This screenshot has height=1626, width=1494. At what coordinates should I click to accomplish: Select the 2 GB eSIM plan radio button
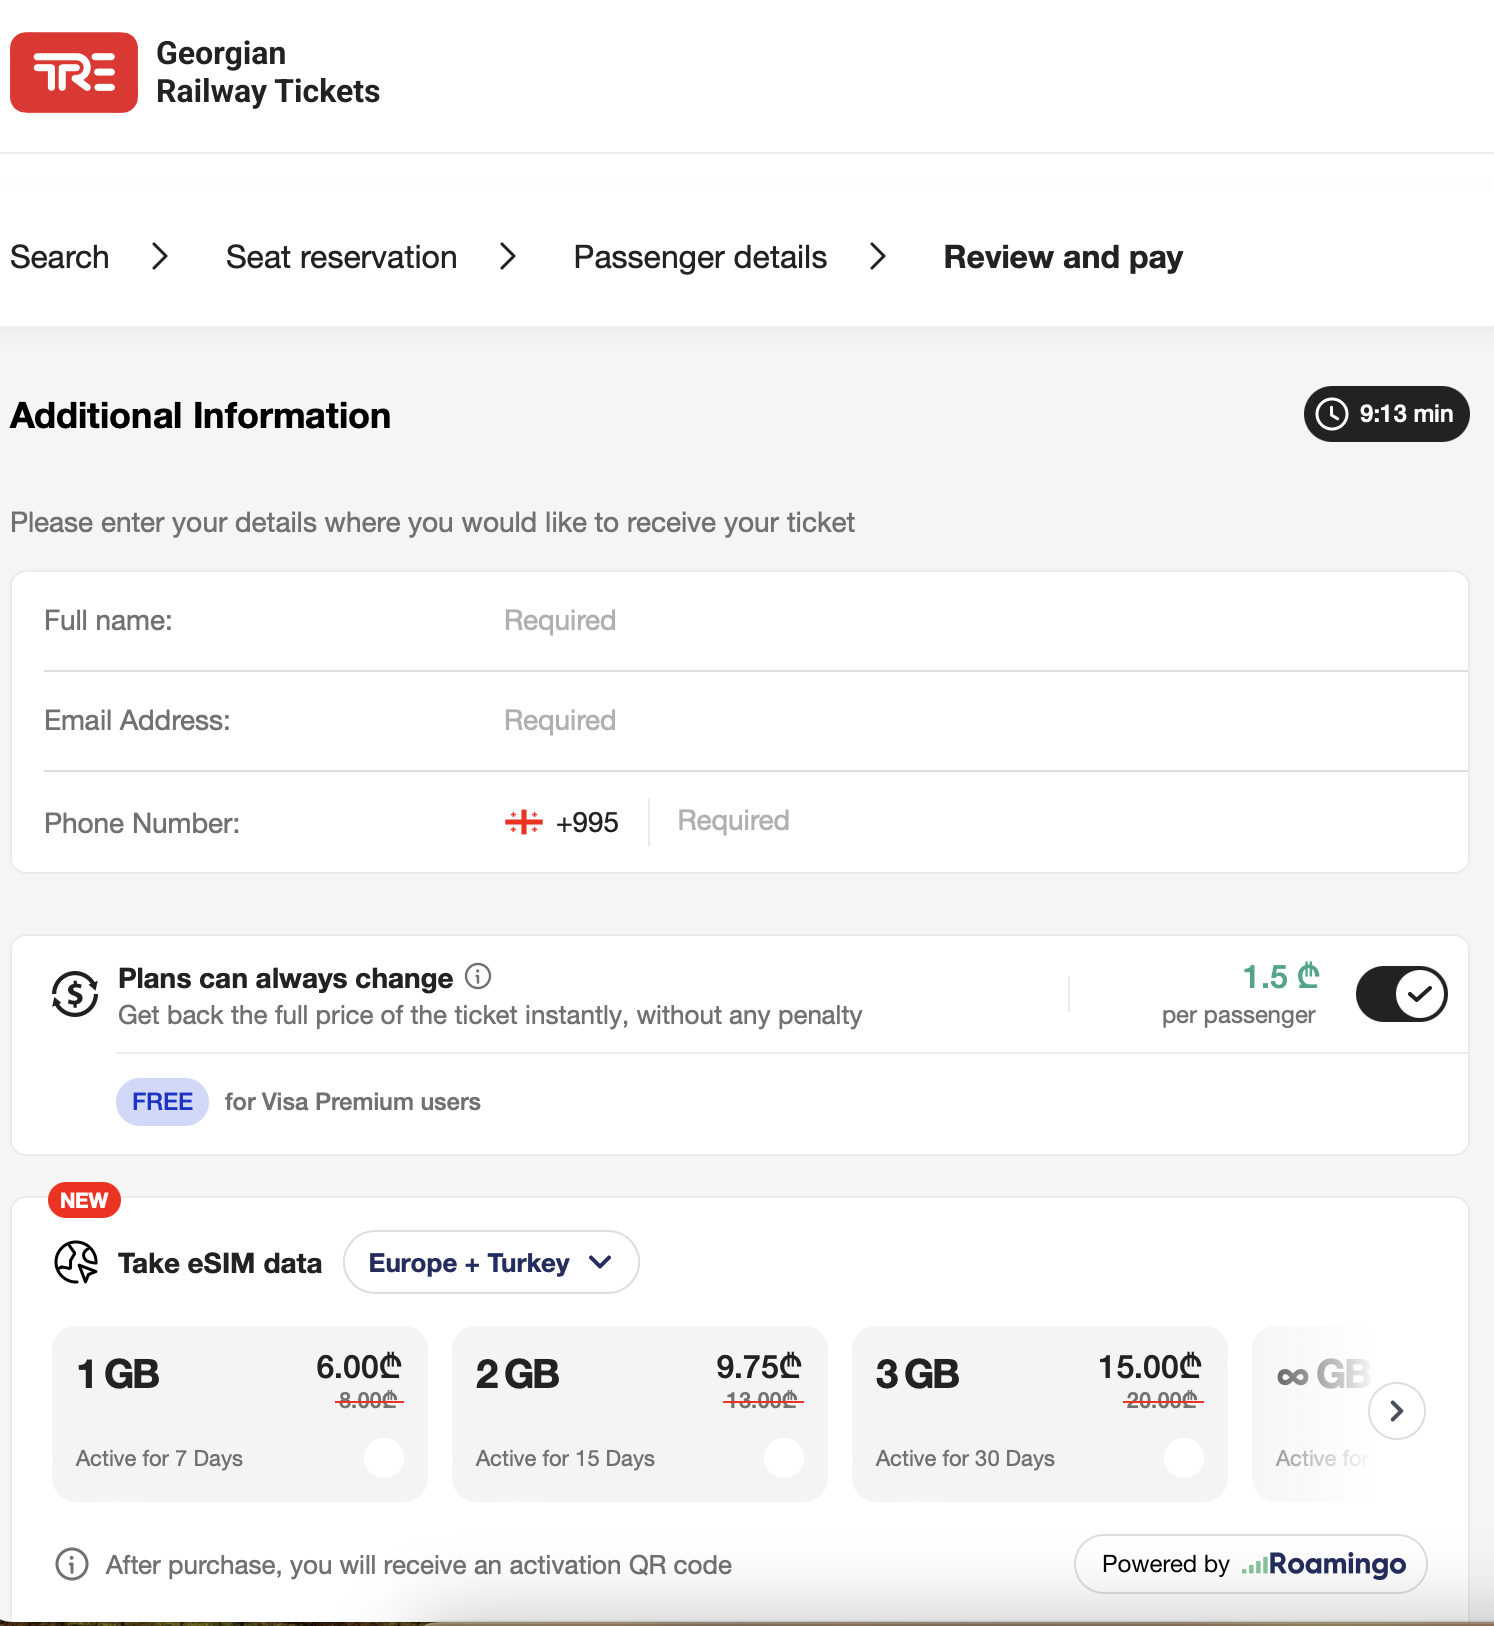(x=784, y=1458)
